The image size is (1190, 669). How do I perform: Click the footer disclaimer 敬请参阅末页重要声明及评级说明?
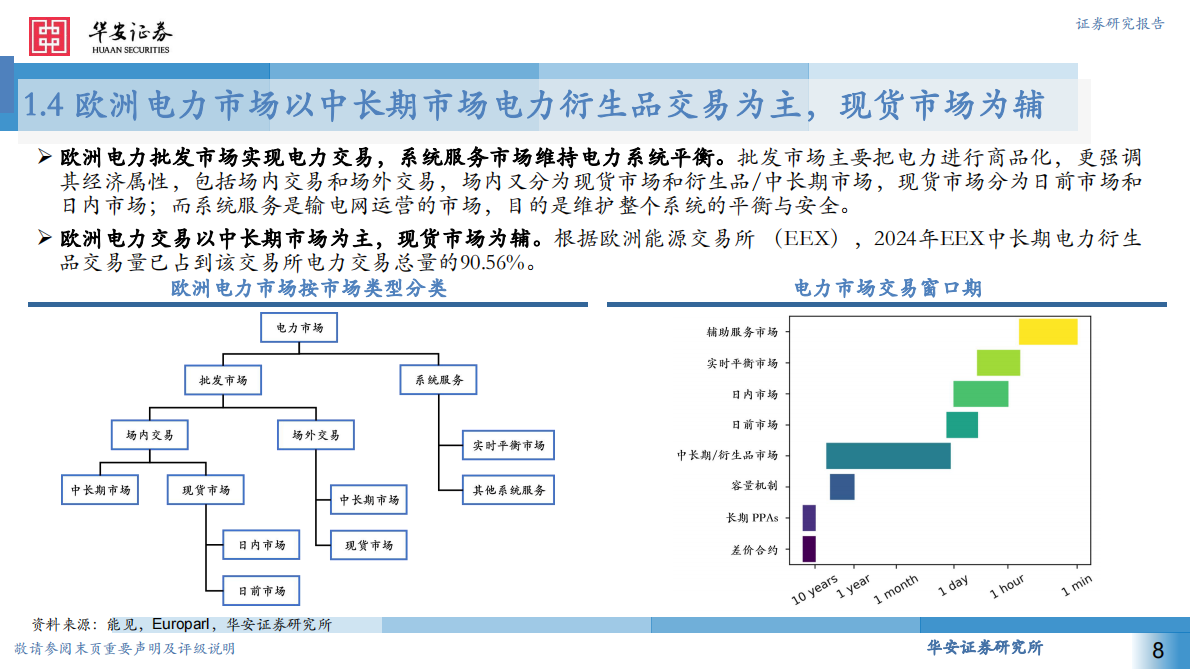click(x=124, y=649)
